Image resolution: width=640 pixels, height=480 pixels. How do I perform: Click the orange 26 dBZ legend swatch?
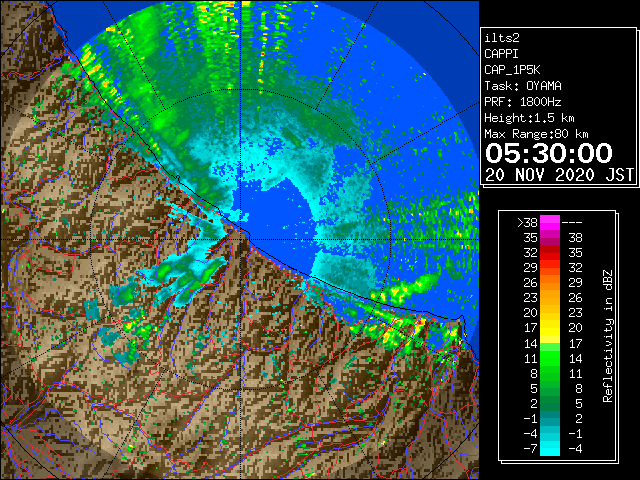[x=550, y=283]
